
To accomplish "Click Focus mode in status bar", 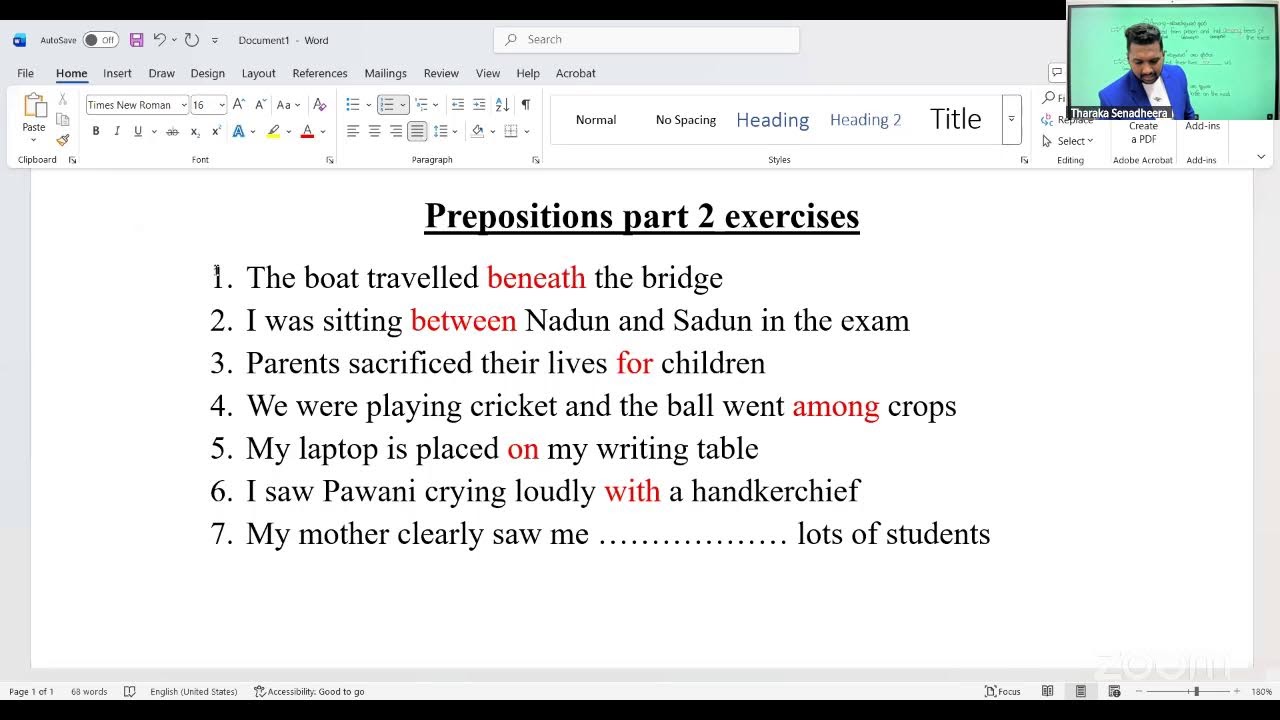I will [1003, 691].
